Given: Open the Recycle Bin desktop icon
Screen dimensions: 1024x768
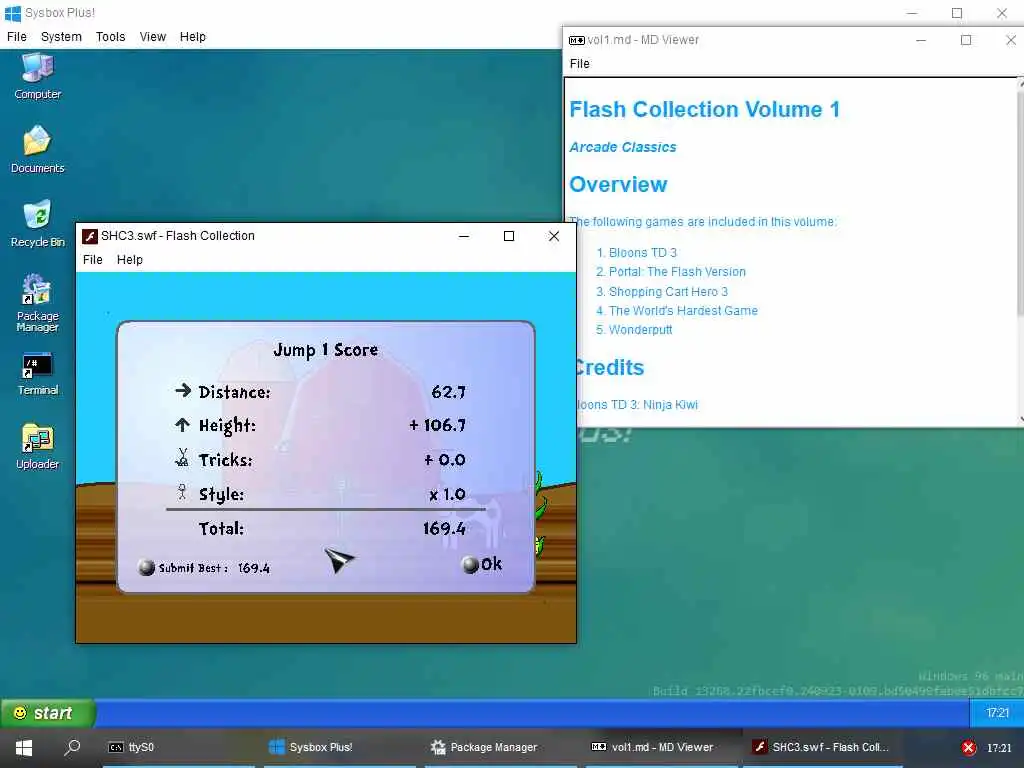Looking at the screenshot, I should [38, 223].
